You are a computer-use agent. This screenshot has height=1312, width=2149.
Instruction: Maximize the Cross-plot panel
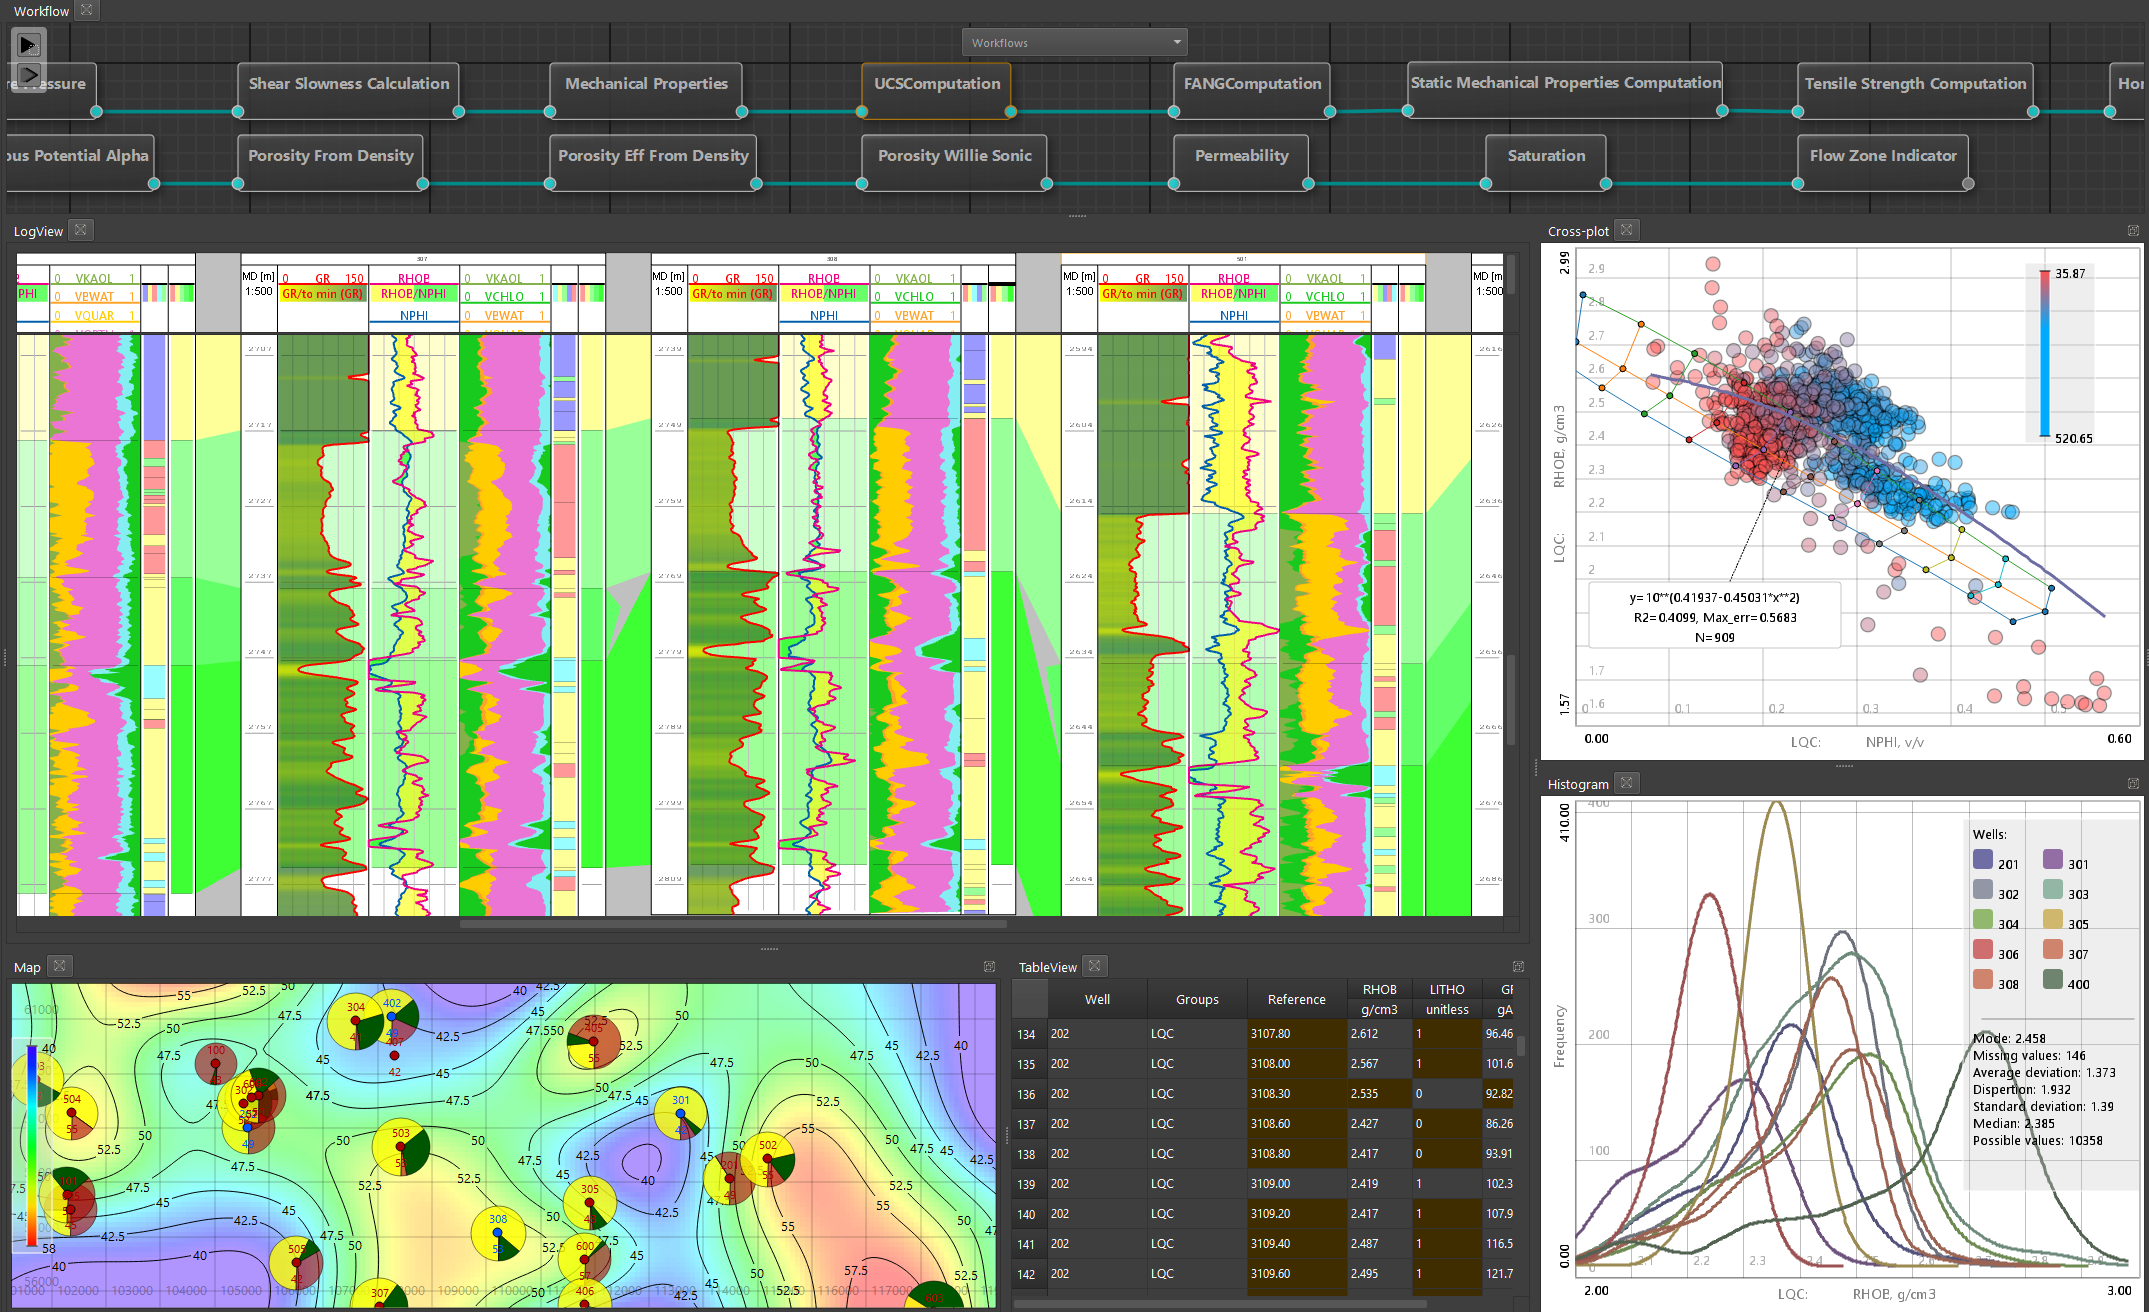coord(2133,231)
